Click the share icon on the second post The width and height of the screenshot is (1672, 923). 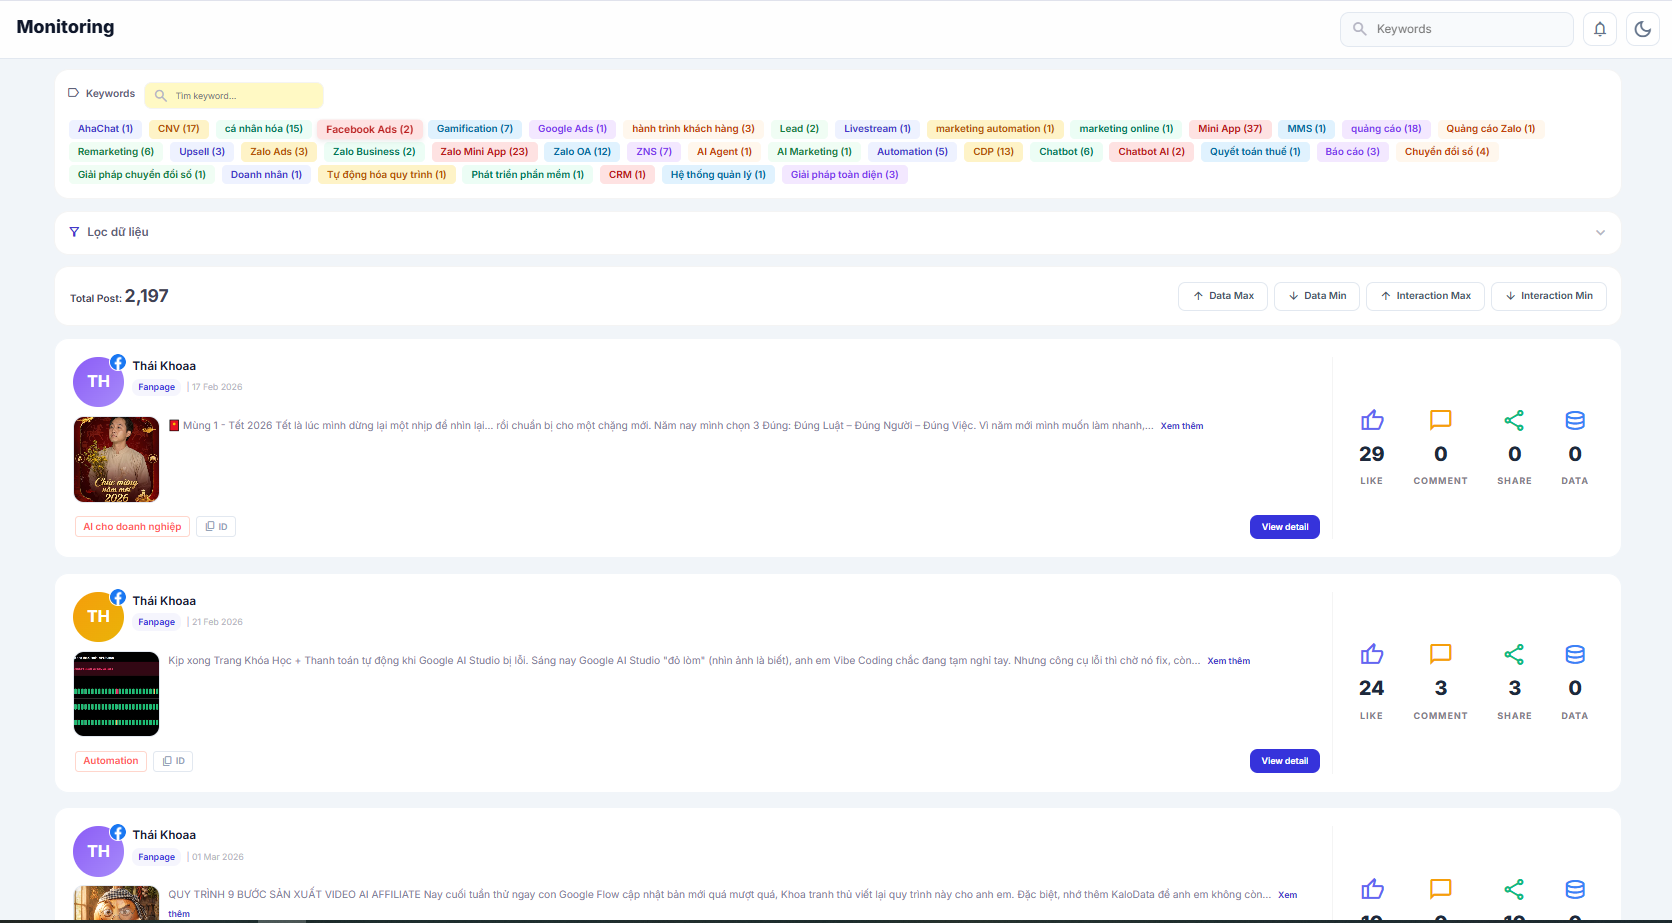[x=1514, y=655]
